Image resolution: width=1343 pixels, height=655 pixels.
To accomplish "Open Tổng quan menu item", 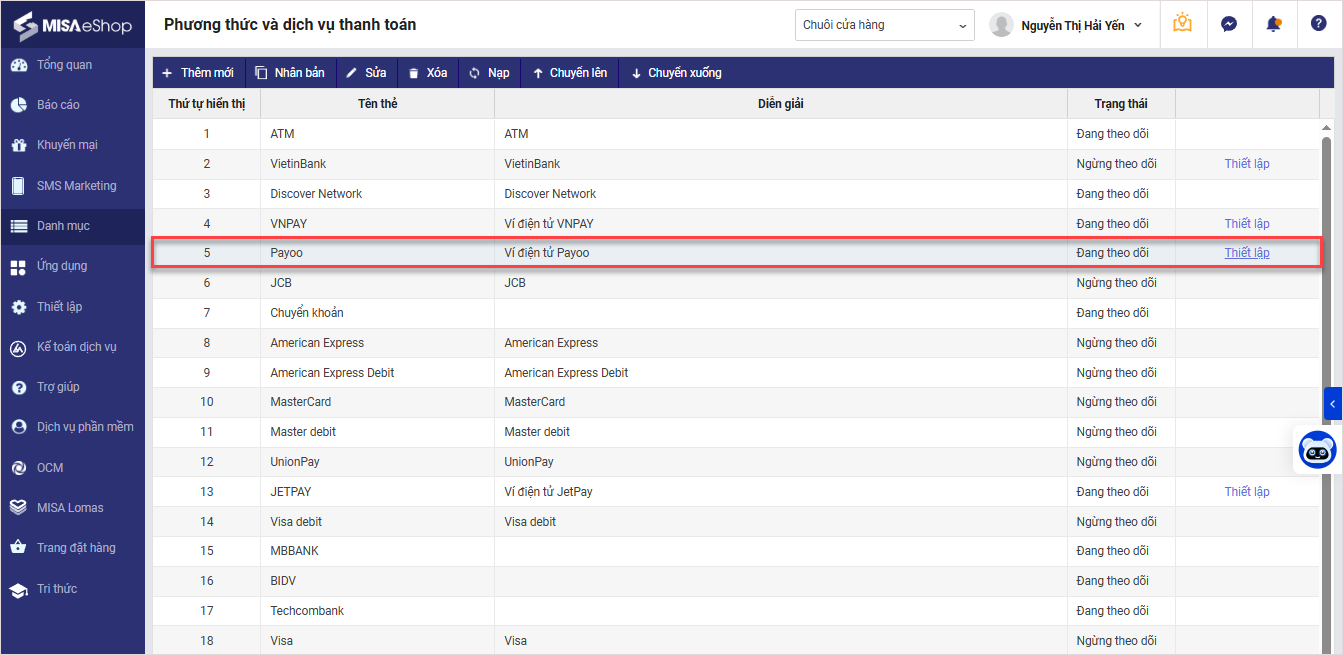I will [64, 65].
